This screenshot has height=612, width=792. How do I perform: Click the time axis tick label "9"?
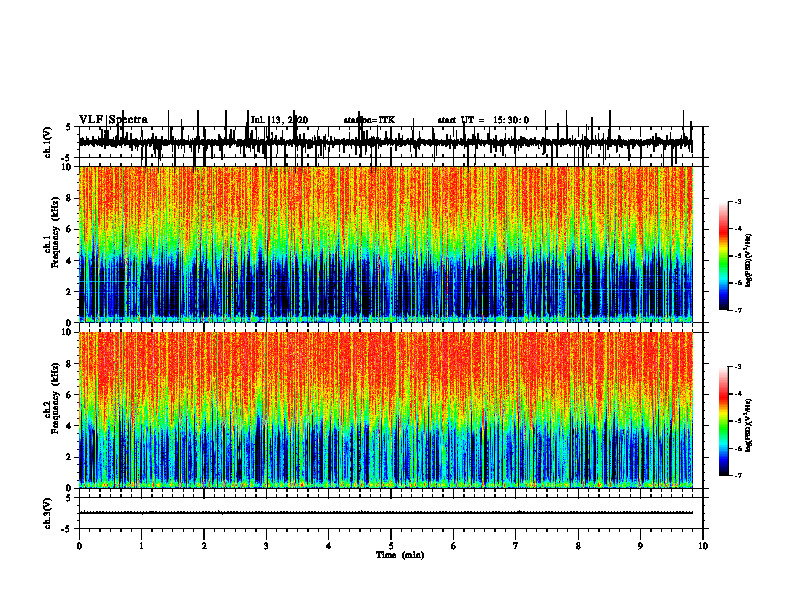(640, 546)
